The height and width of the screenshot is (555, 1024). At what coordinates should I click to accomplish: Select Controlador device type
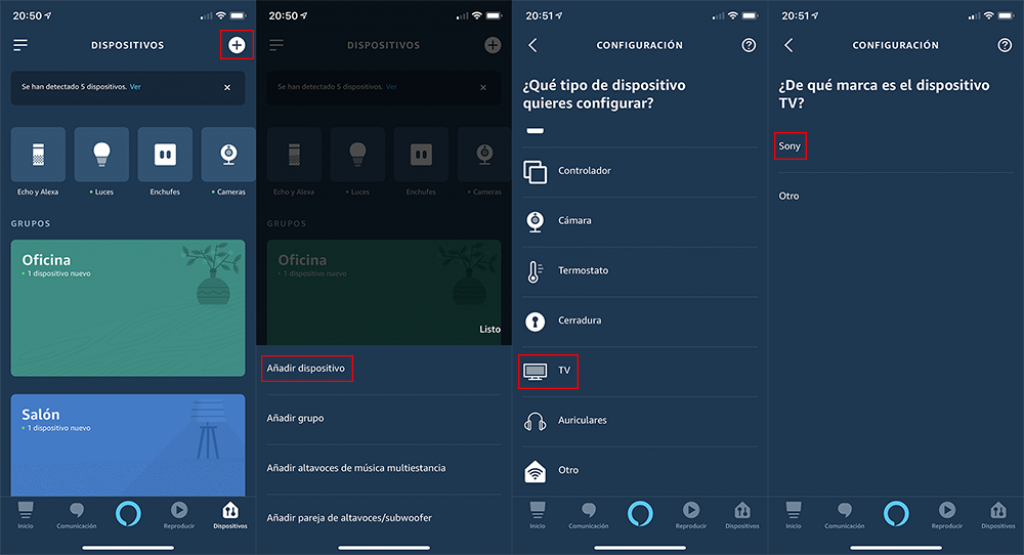pyautogui.click(x=639, y=171)
